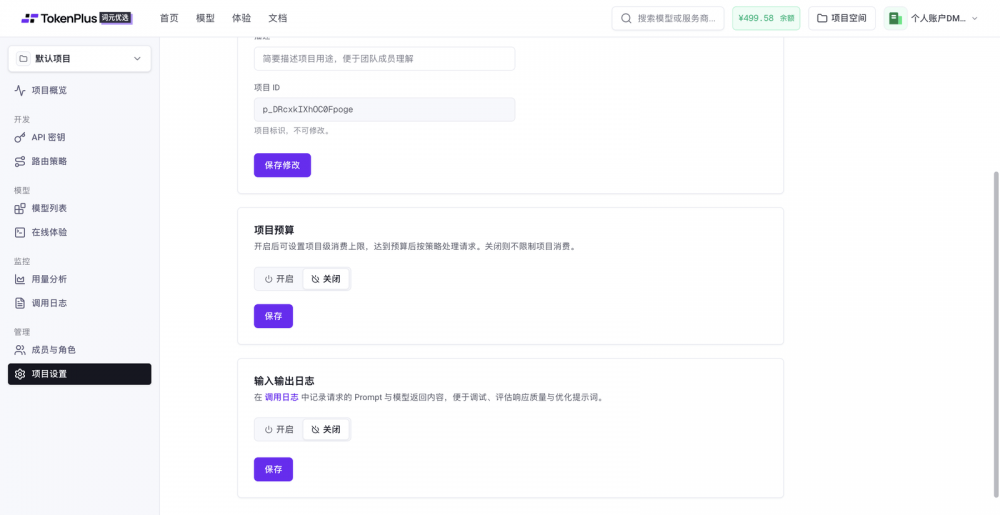Expand the 个人账户 account menu chevron
Viewport: 1000px width, 515px height.
point(974,18)
